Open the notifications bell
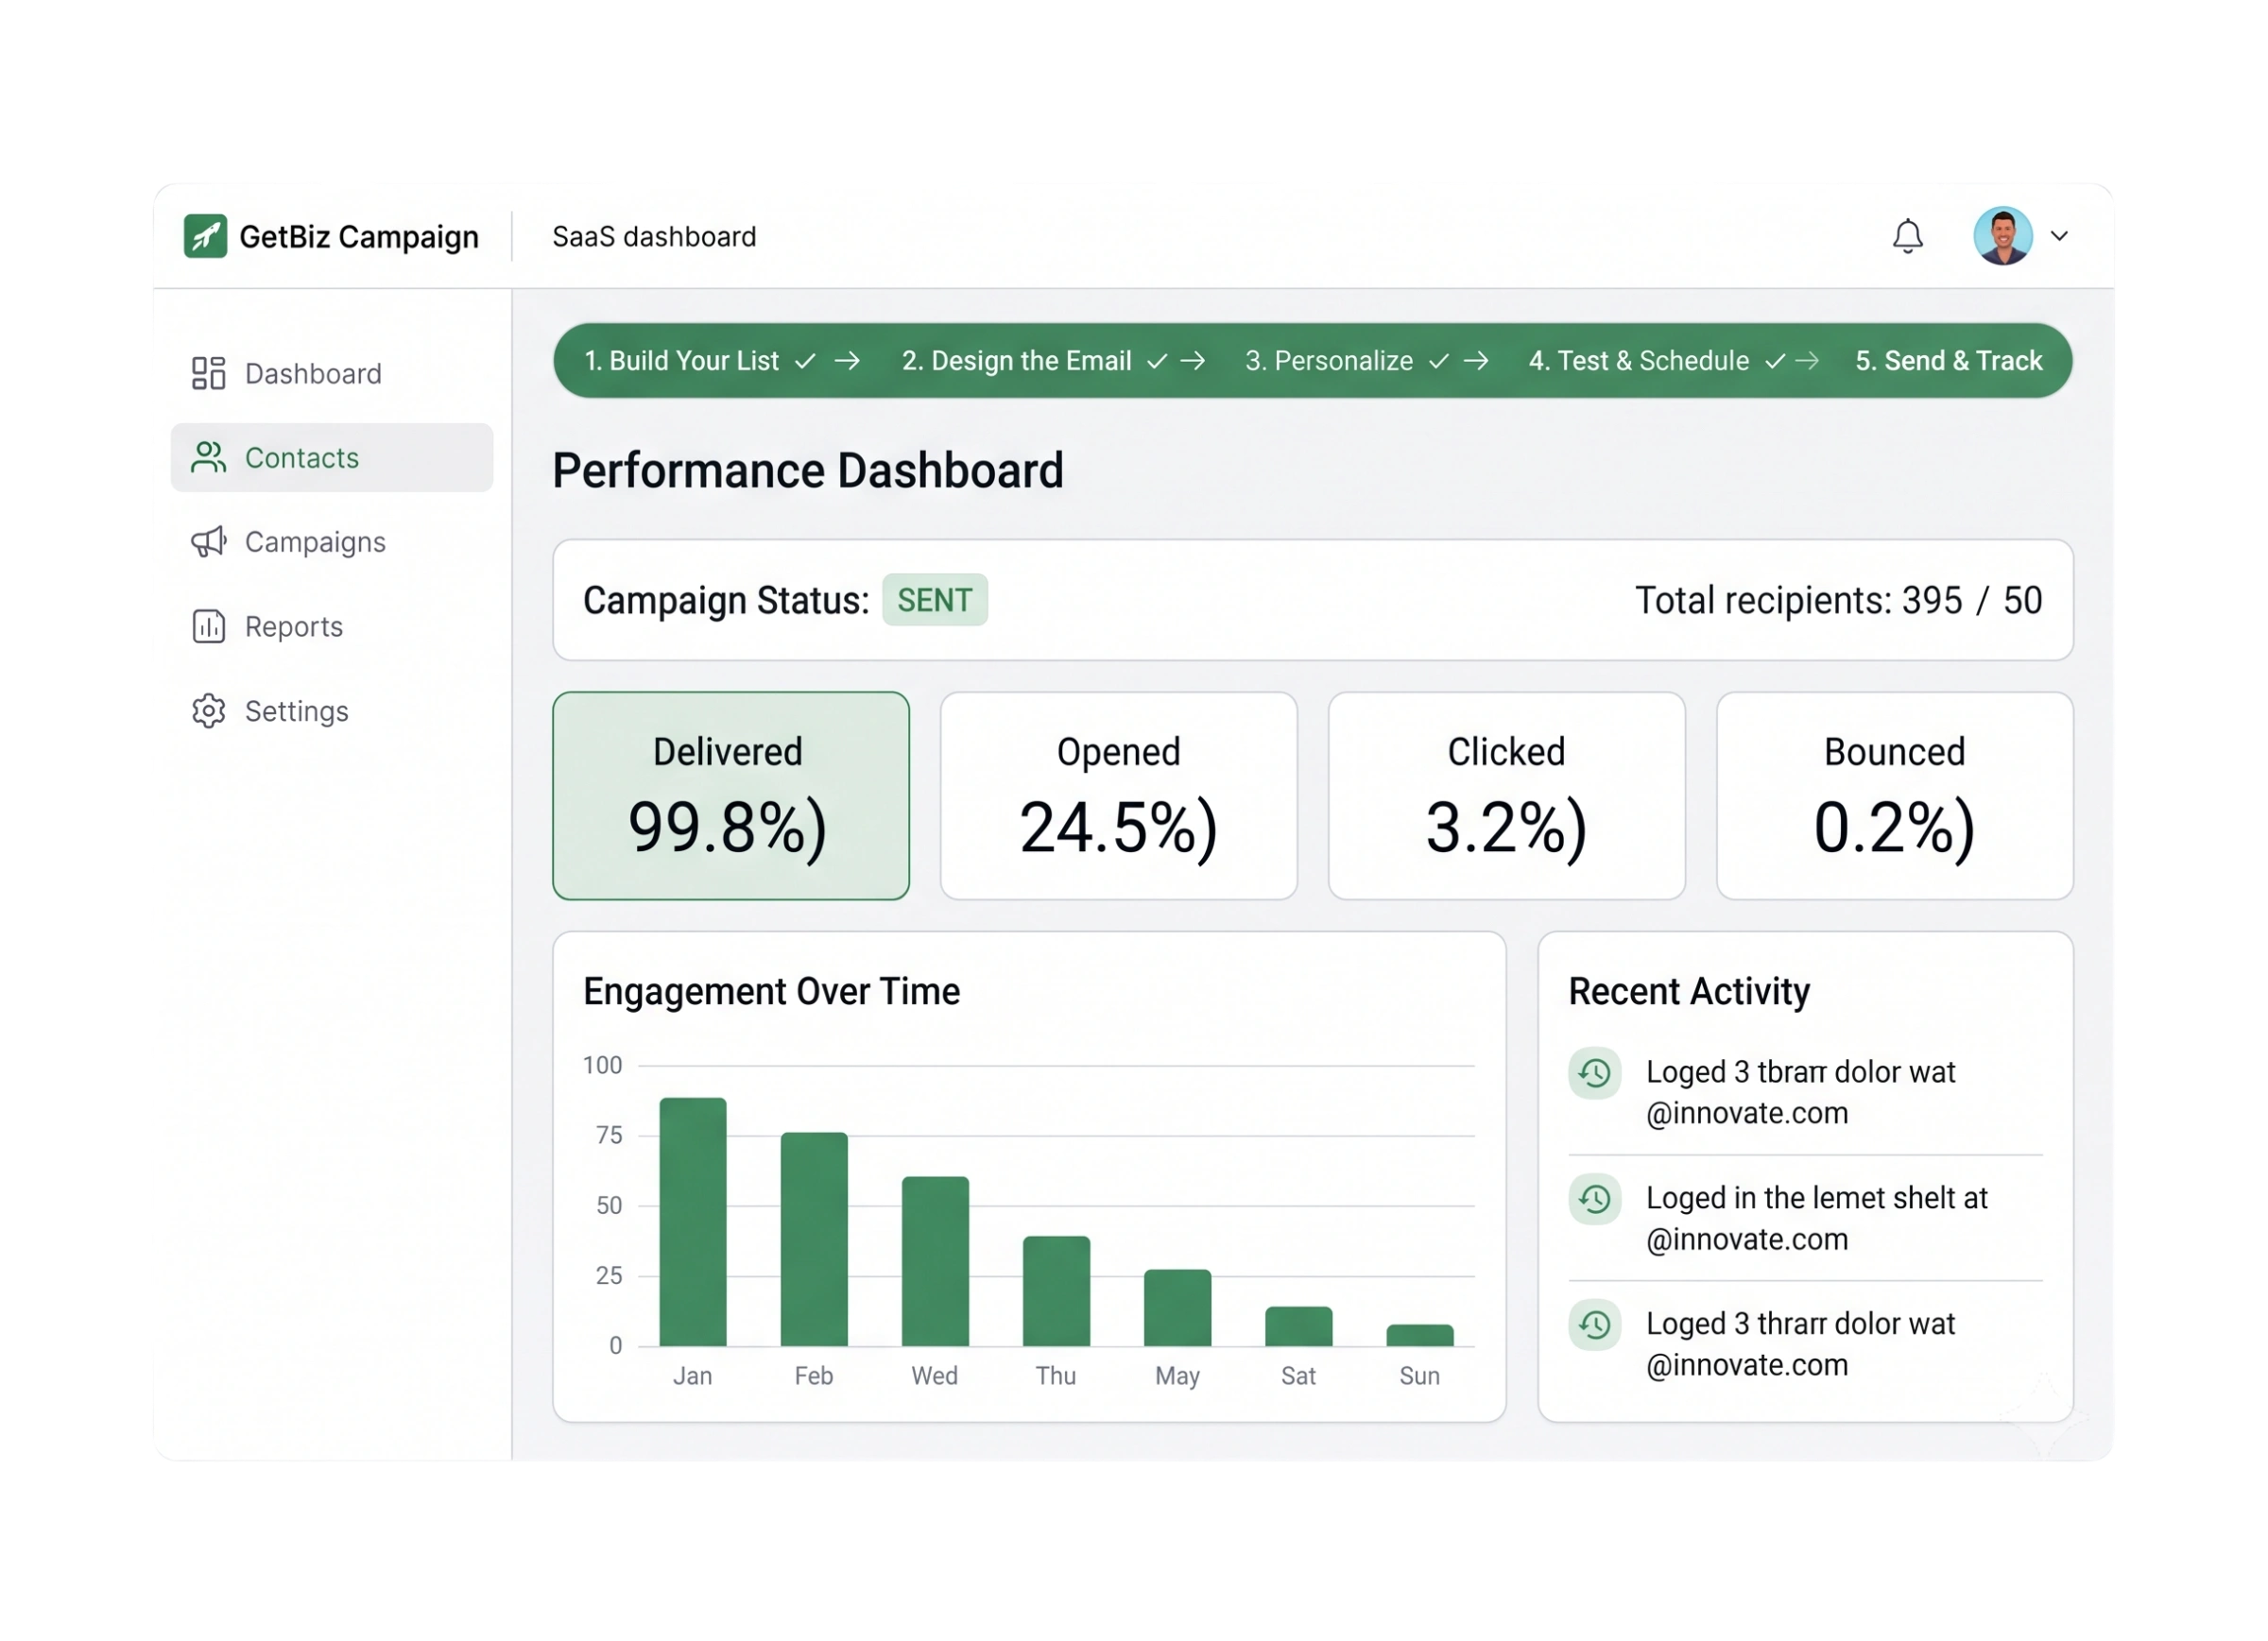 tap(1908, 236)
